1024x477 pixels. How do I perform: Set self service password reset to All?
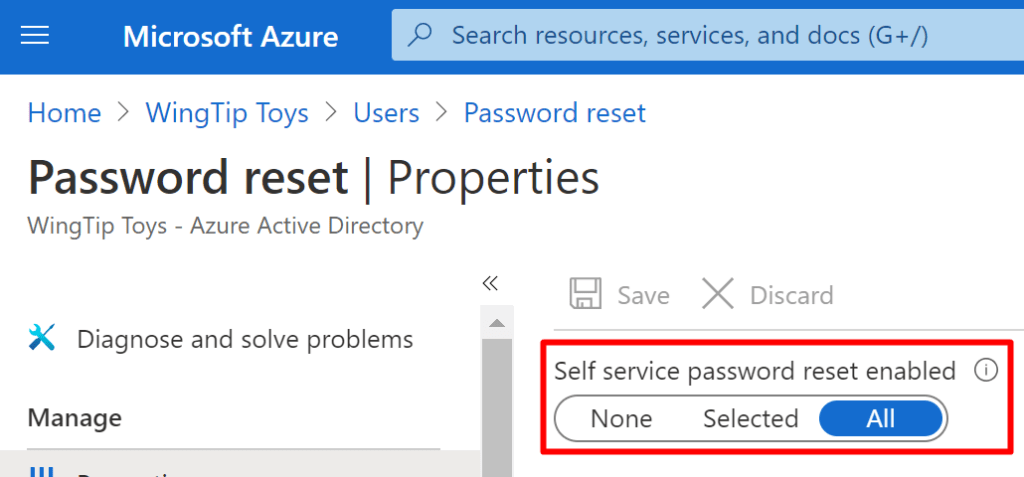click(880, 419)
